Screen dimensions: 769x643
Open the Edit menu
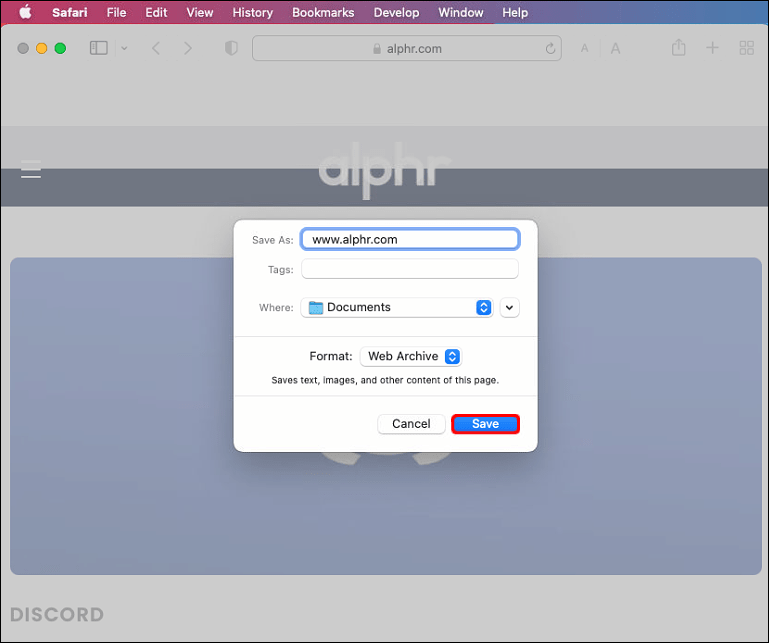[x=156, y=12]
